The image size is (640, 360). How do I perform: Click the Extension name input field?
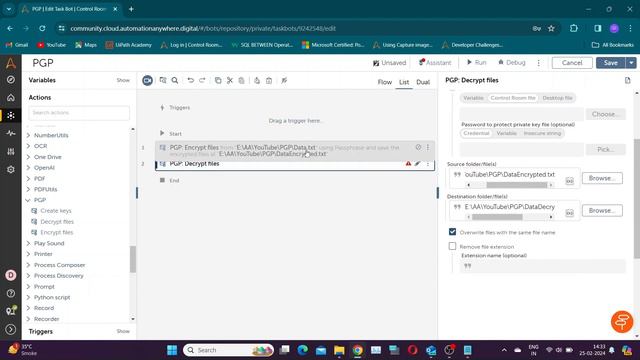(x=542, y=266)
